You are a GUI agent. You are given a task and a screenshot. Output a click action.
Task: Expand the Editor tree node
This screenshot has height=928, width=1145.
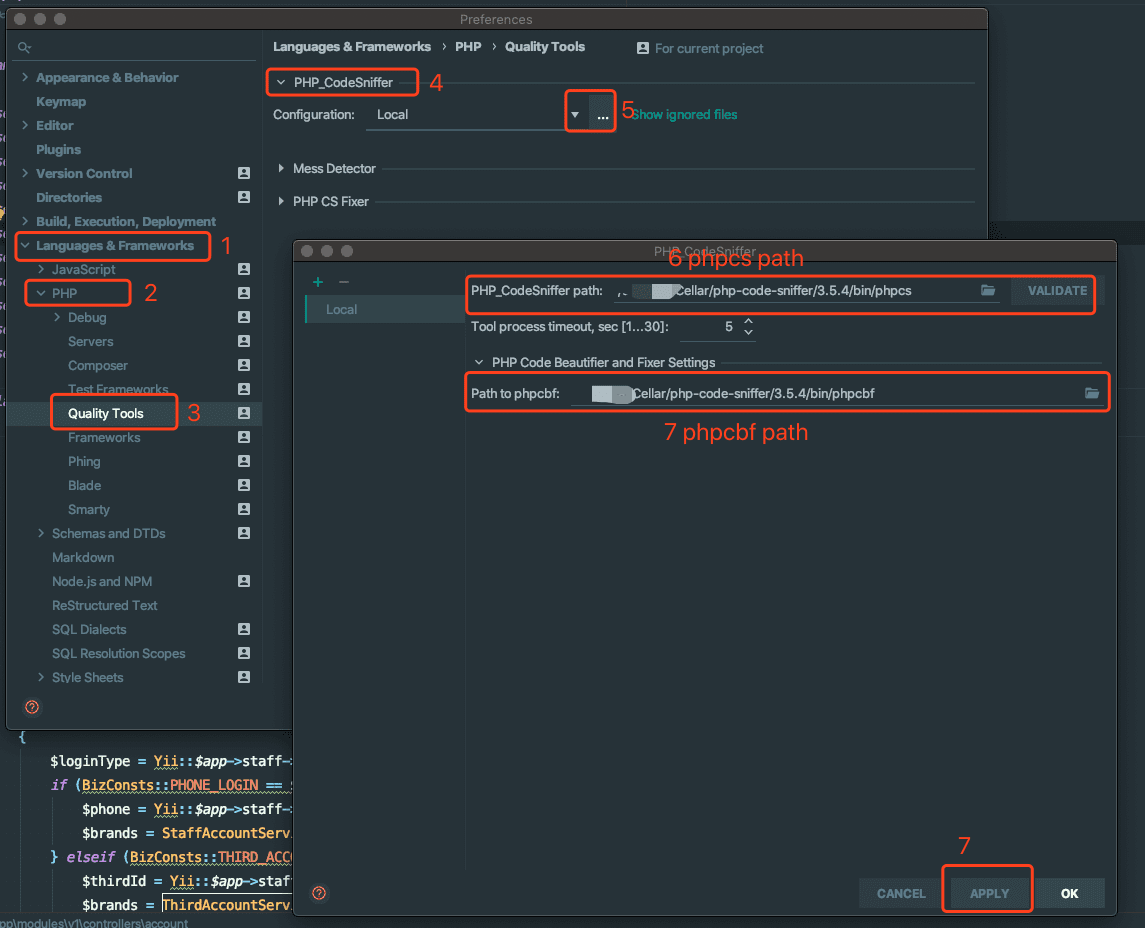(26, 125)
